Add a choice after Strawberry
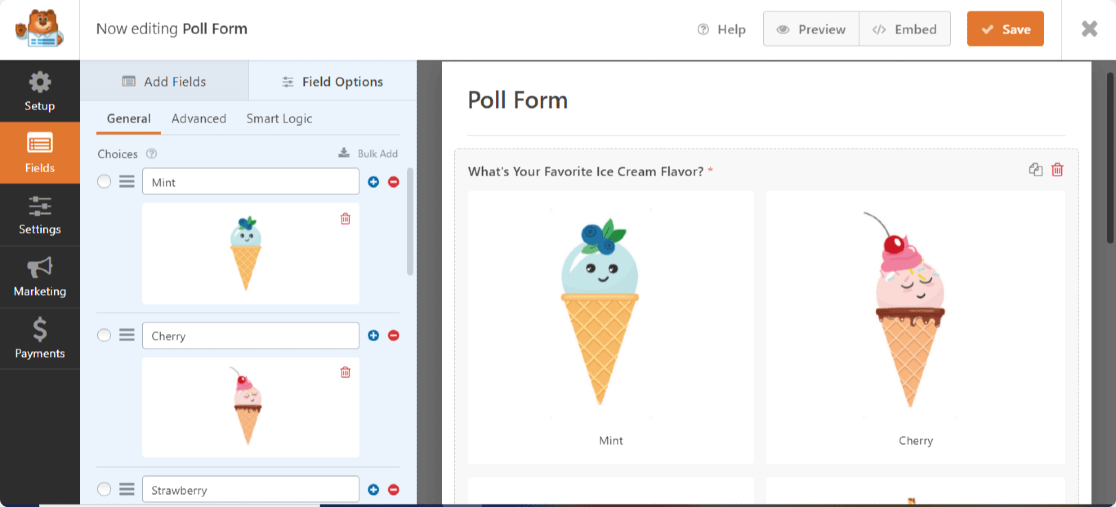The width and height of the screenshot is (1116, 507). click(x=374, y=490)
